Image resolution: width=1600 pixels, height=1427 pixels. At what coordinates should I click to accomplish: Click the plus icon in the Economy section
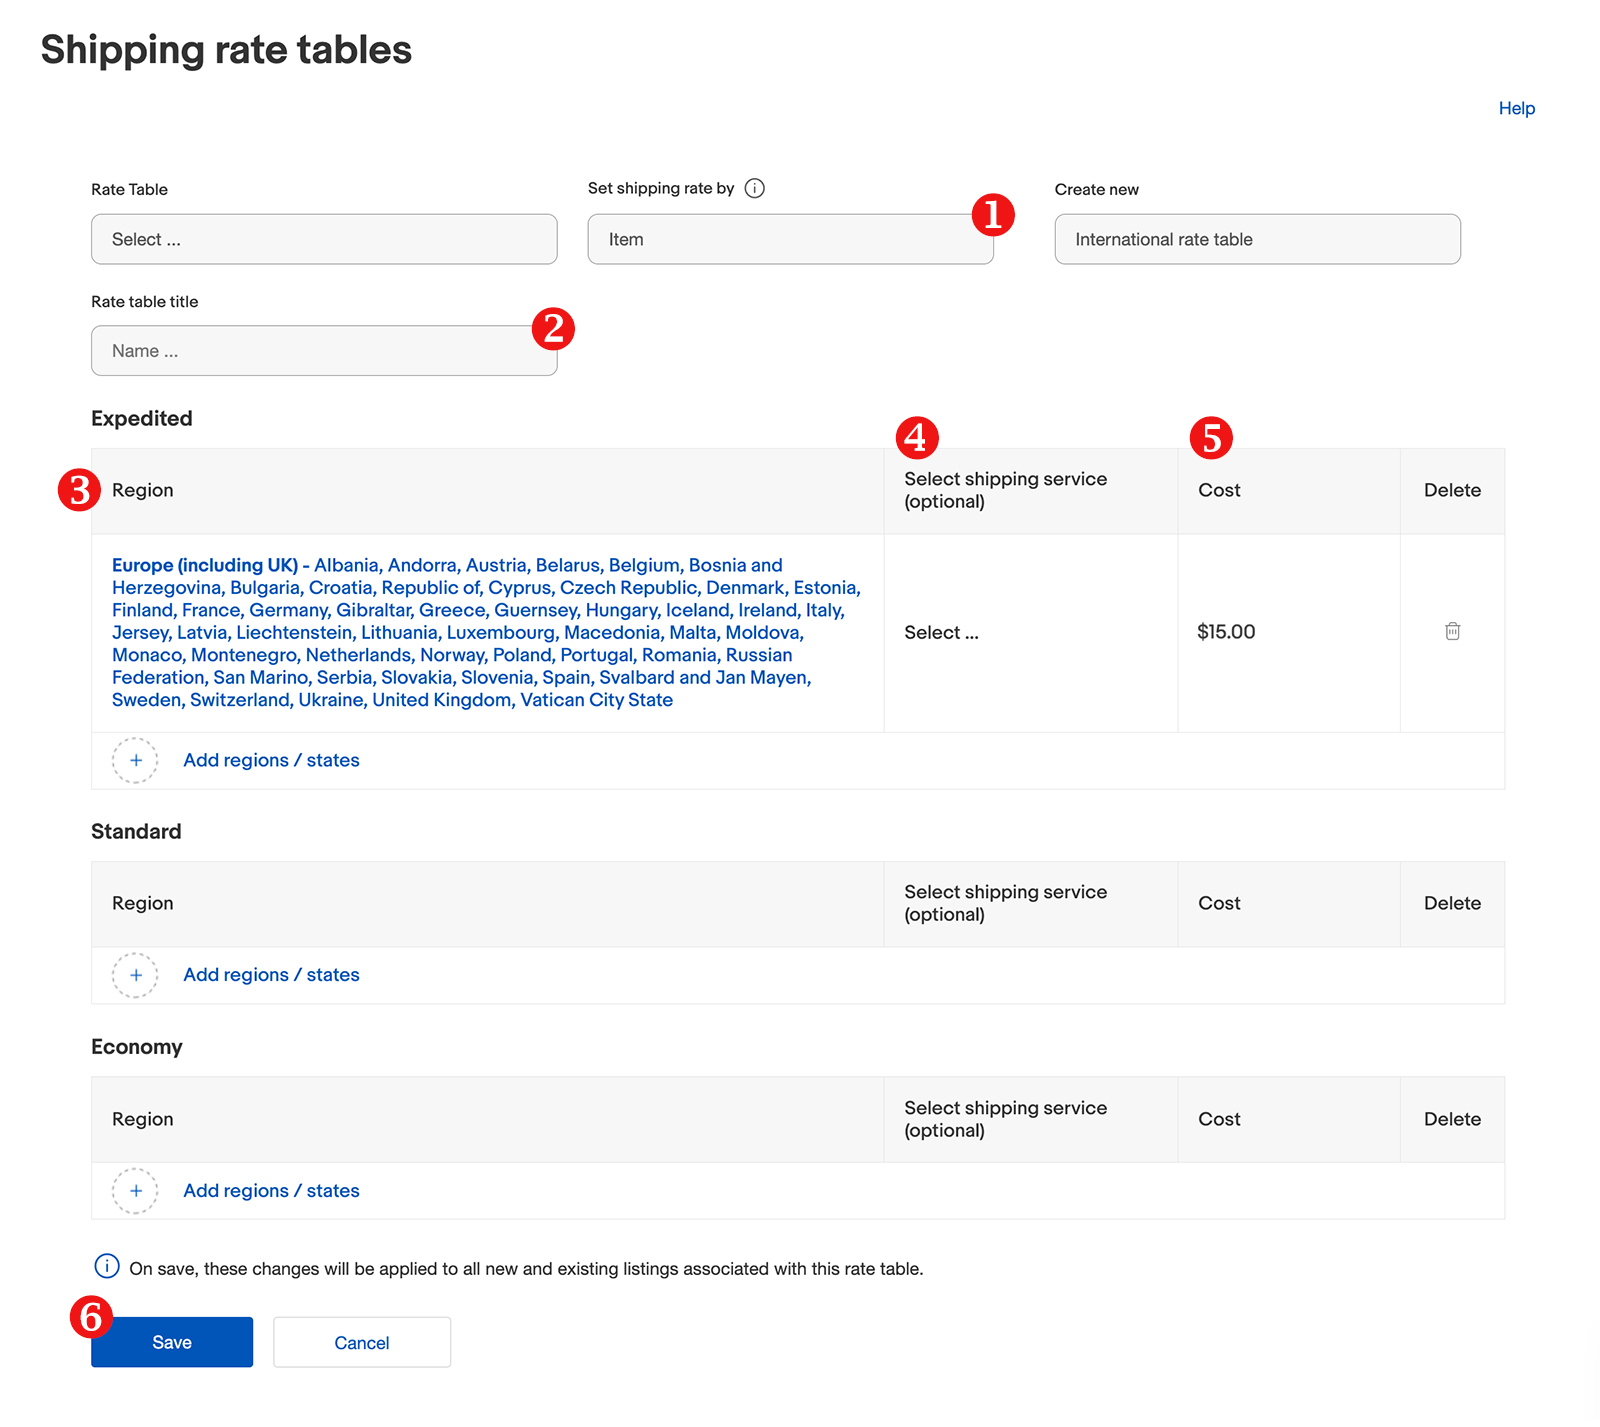(134, 1191)
